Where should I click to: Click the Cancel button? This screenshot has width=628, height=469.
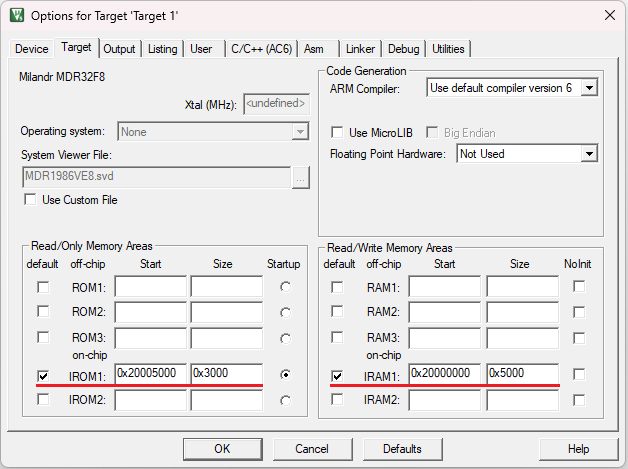tap(300, 448)
